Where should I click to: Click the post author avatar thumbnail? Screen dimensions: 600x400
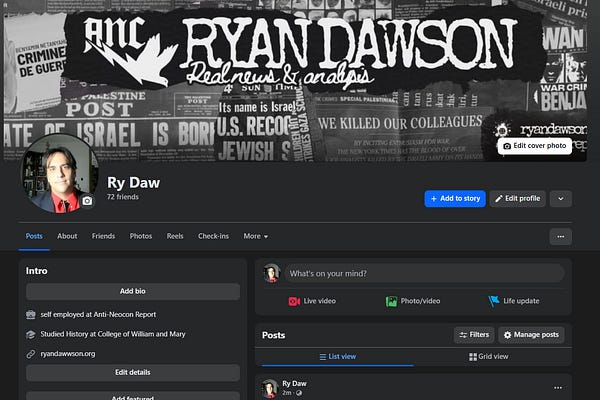(270, 389)
